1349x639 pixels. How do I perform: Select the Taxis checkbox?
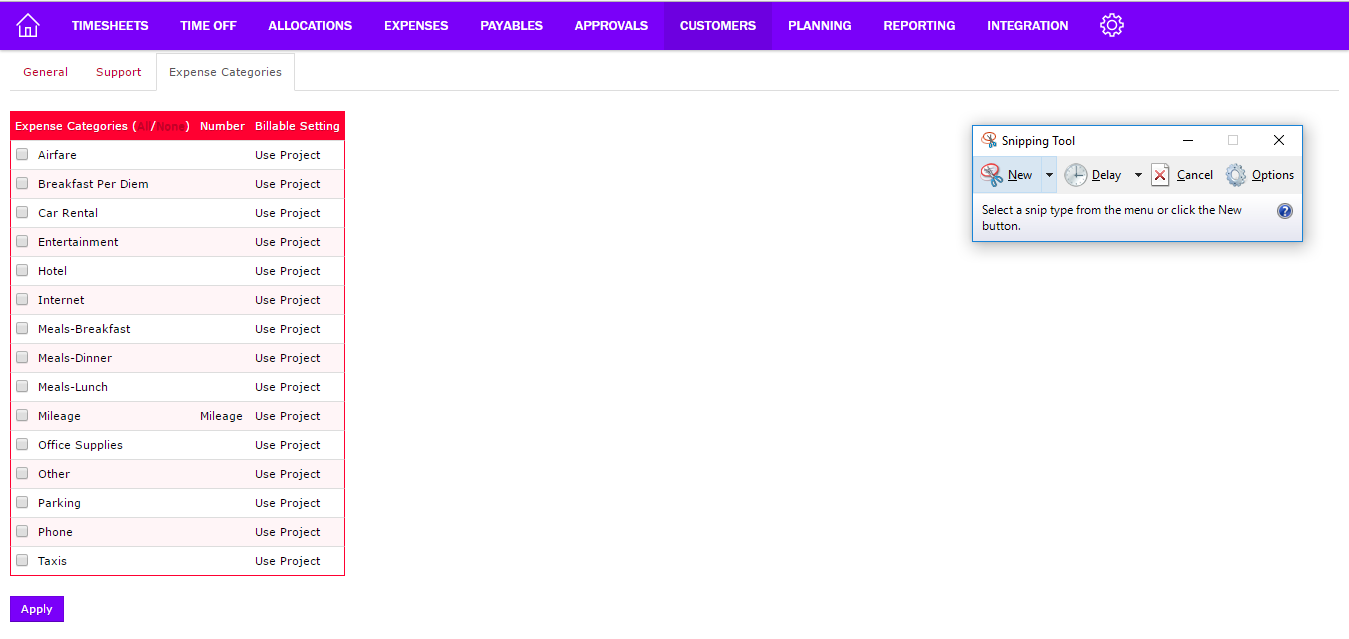click(x=22, y=561)
